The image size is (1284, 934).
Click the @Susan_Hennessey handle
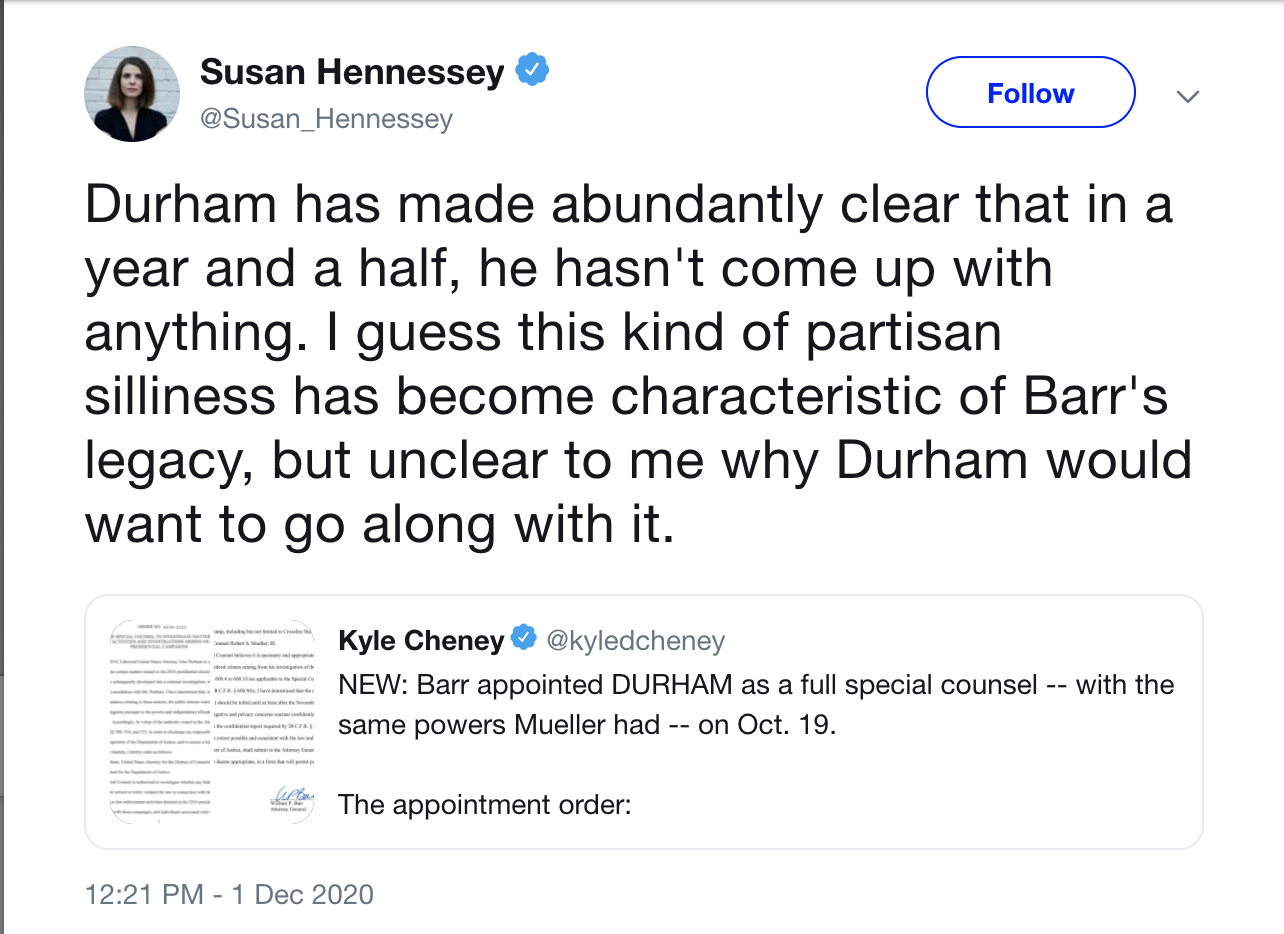coord(326,119)
